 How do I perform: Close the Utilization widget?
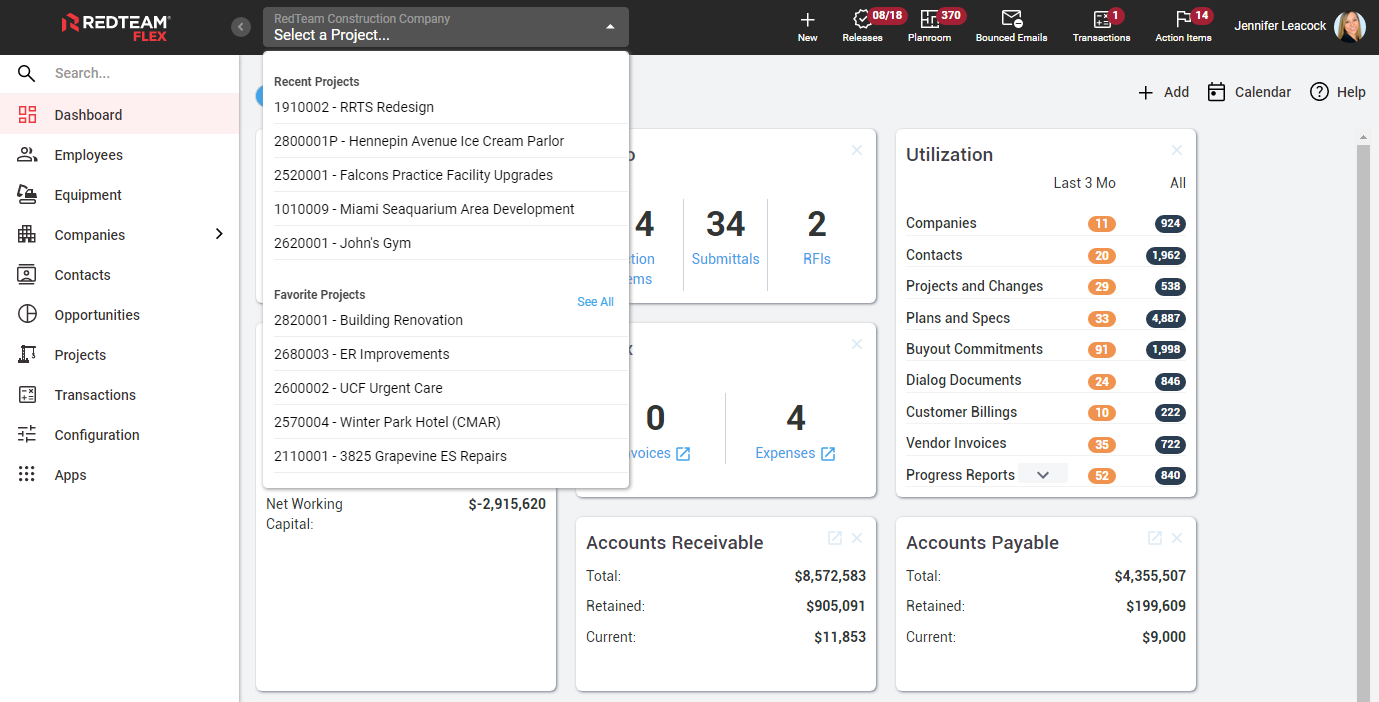click(x=1177, y=150)
